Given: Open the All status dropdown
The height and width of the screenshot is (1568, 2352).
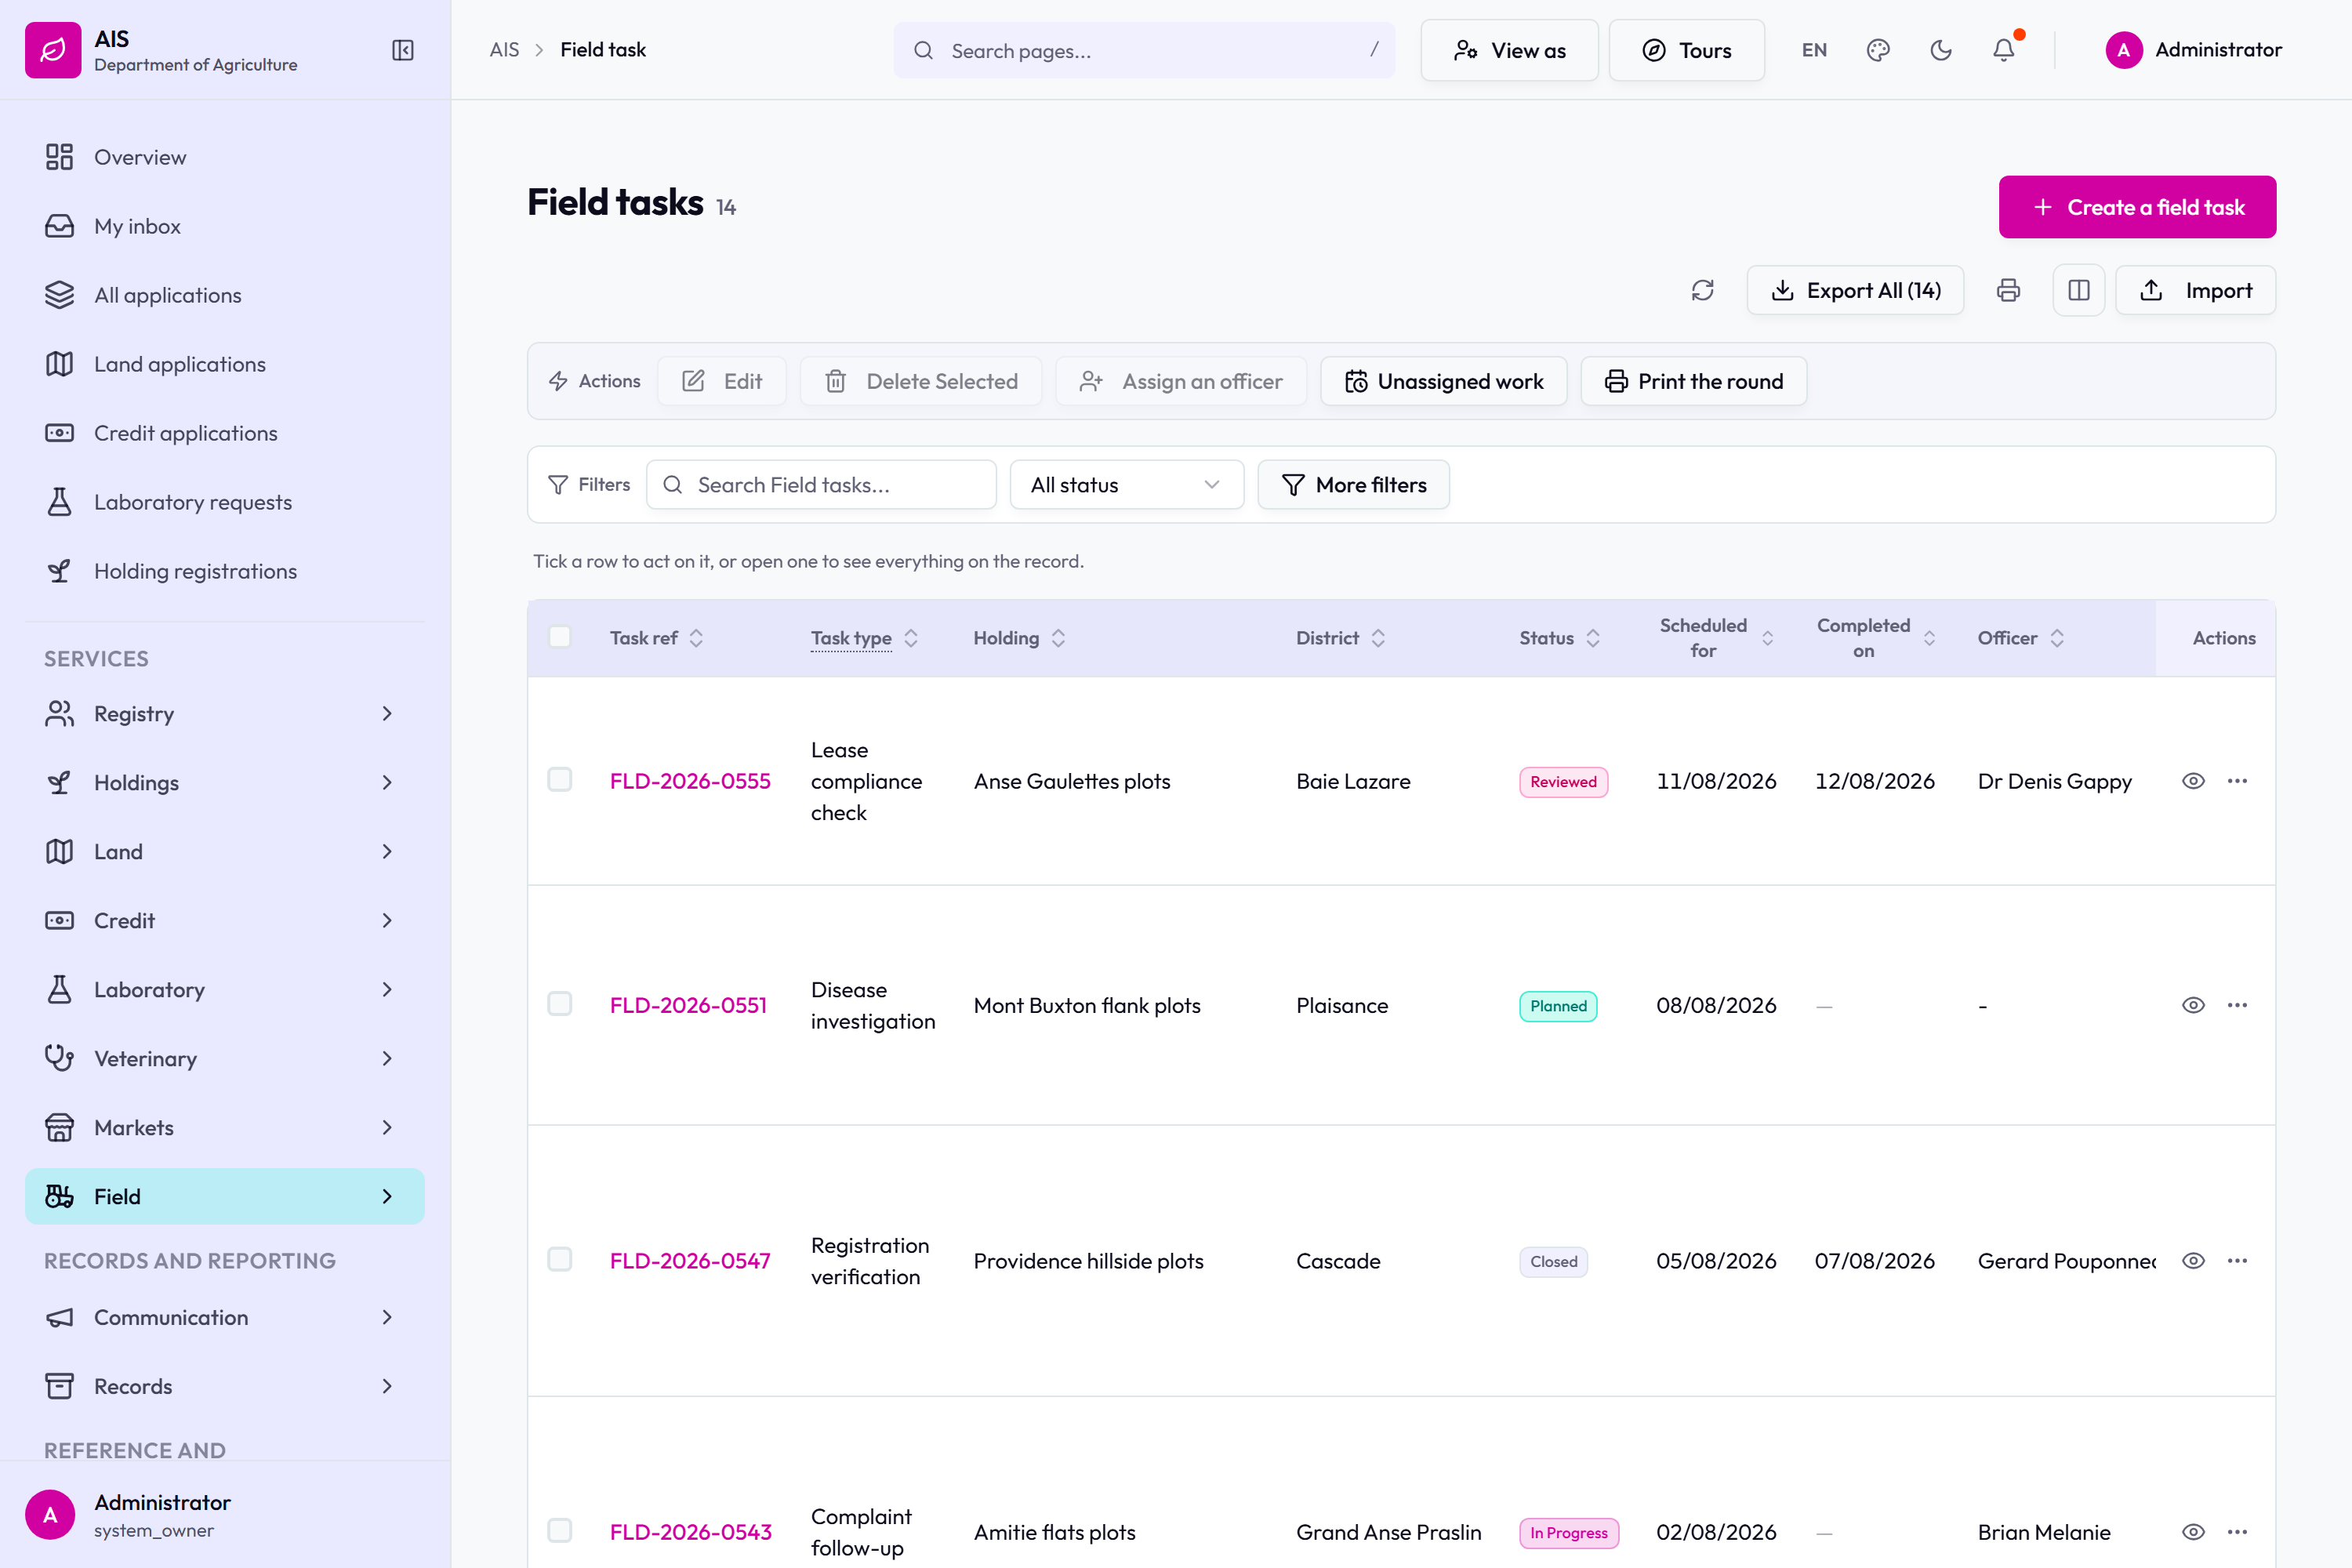Looking at the screenshot, I should click(x=1126, y=485).
